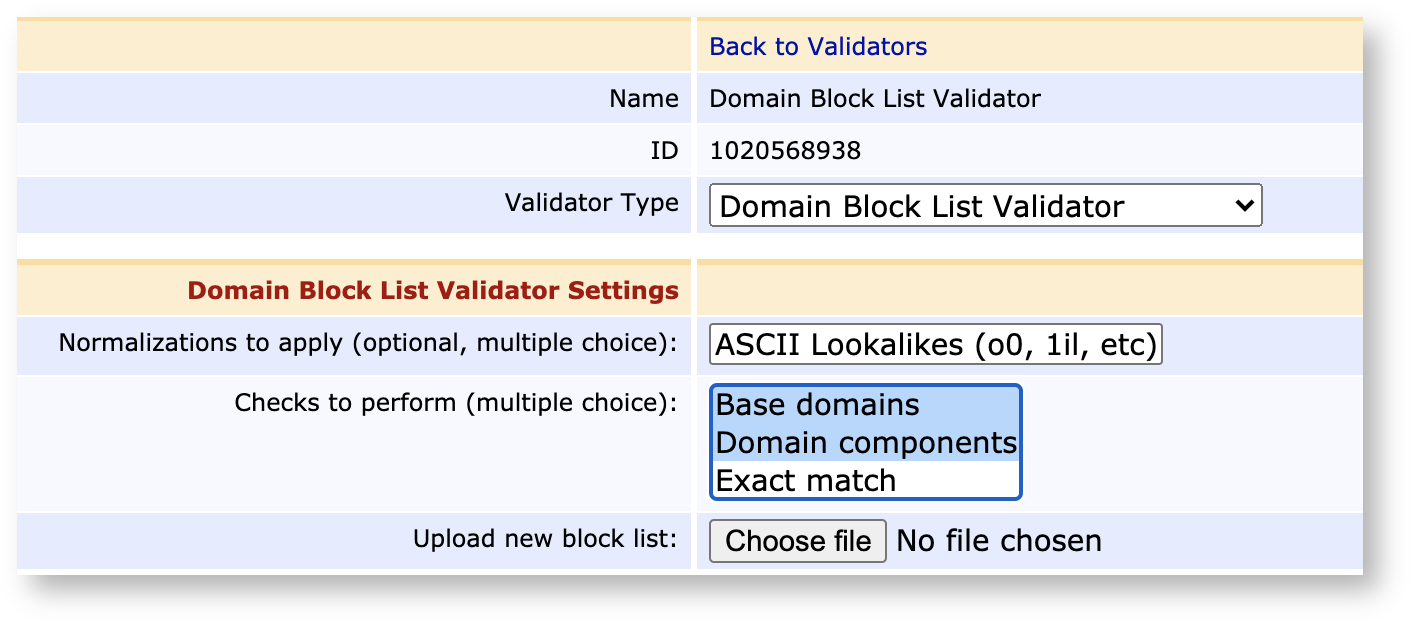Click the validator Name field row

point(642,98)
